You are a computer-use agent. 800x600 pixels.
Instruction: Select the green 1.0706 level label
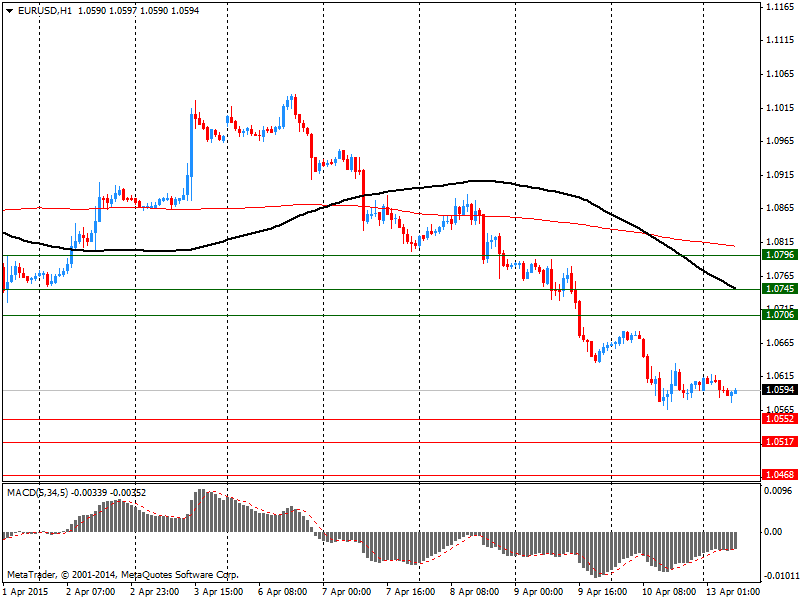780,314
